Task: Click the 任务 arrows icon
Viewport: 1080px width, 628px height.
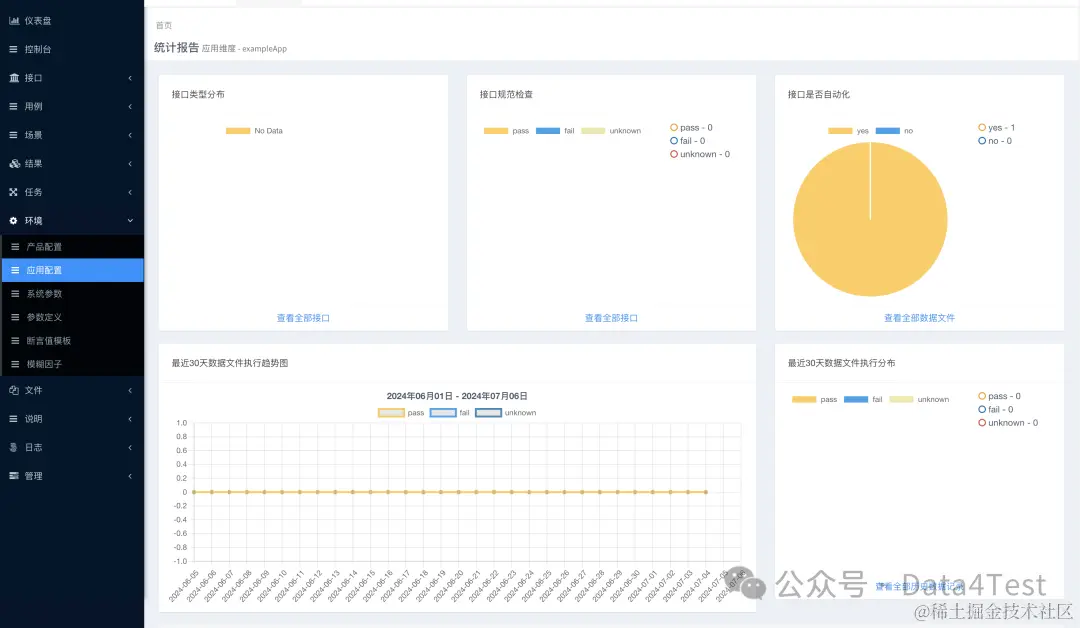Action: (x=13, y=192)
